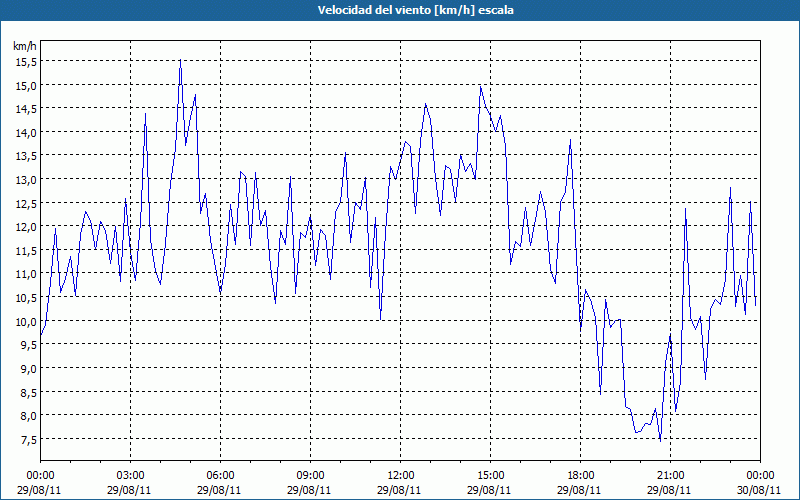Click the 7,5 y-axis value
The width and height of the screenshot is (800, 500).
tap(29, 439)
